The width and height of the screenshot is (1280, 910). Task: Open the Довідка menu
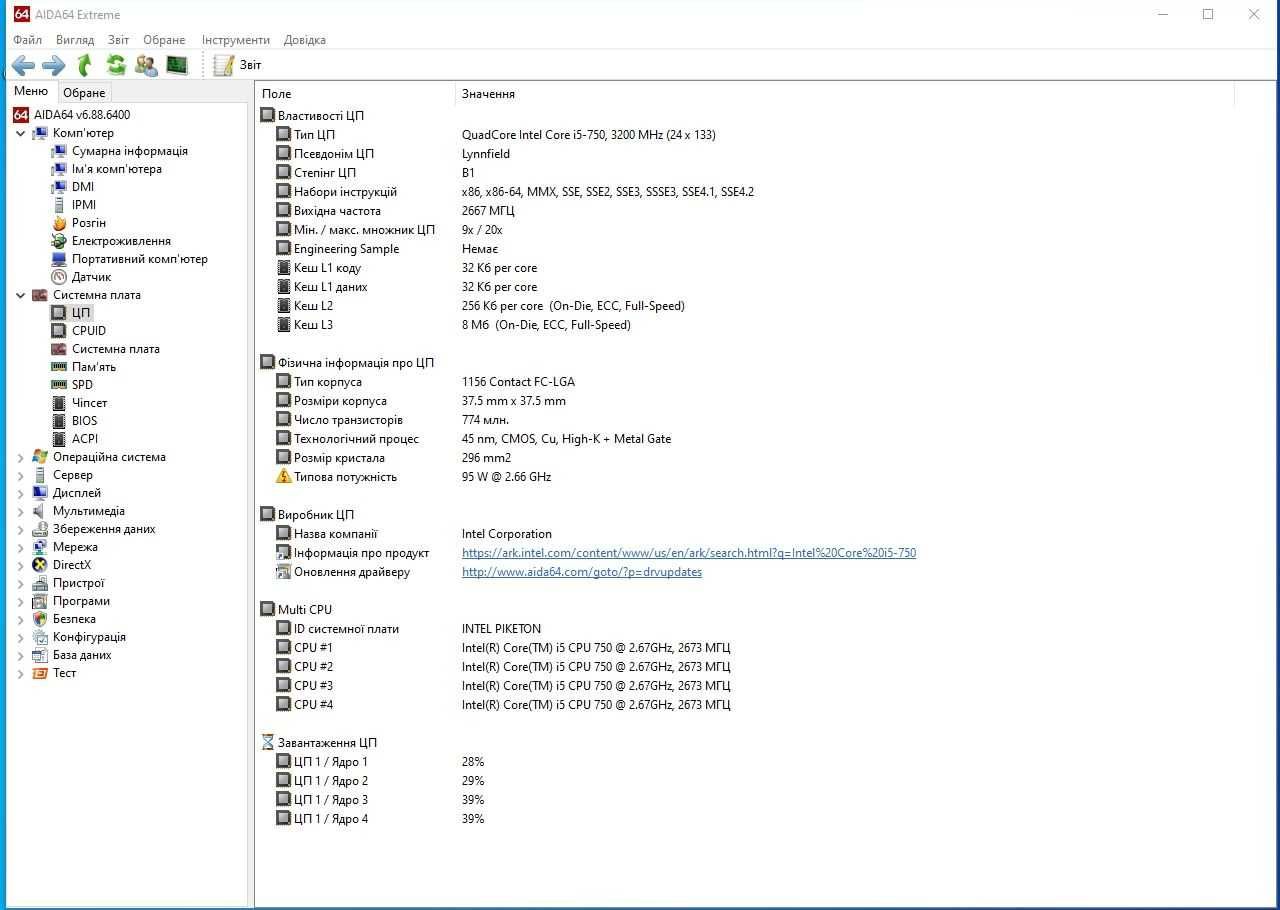coord(305,40)
